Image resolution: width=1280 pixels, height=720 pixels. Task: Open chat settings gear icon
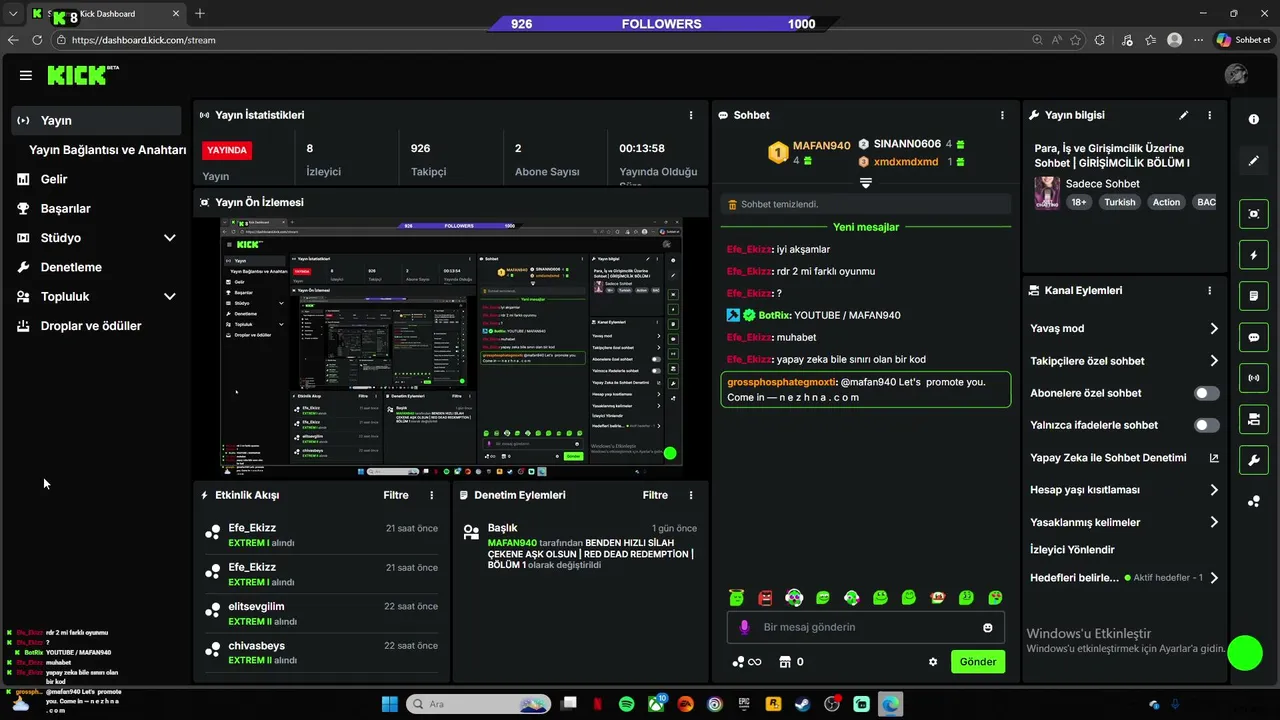pyautogui.click(x=933, y=662)
